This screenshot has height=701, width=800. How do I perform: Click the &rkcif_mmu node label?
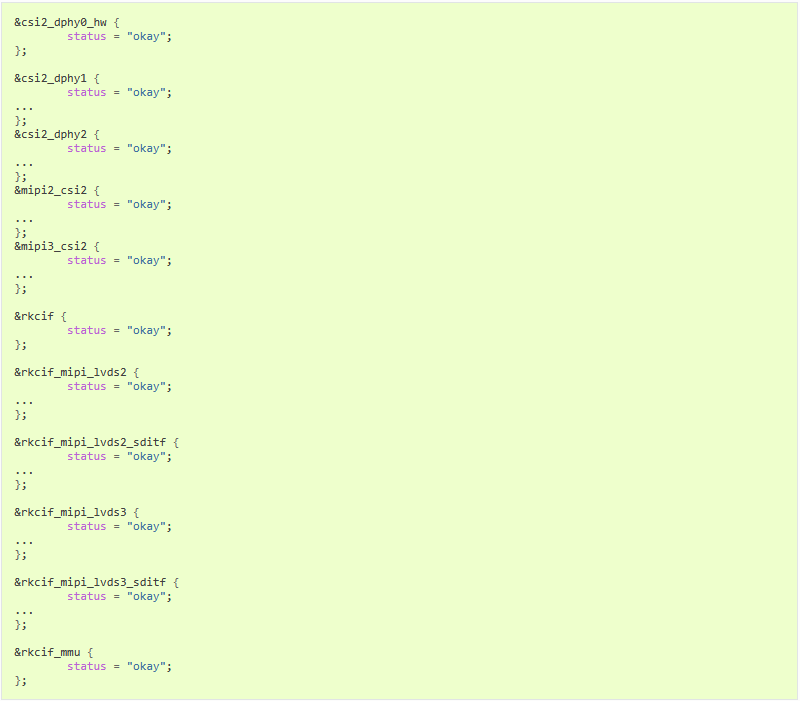click(x=47, y=652)
